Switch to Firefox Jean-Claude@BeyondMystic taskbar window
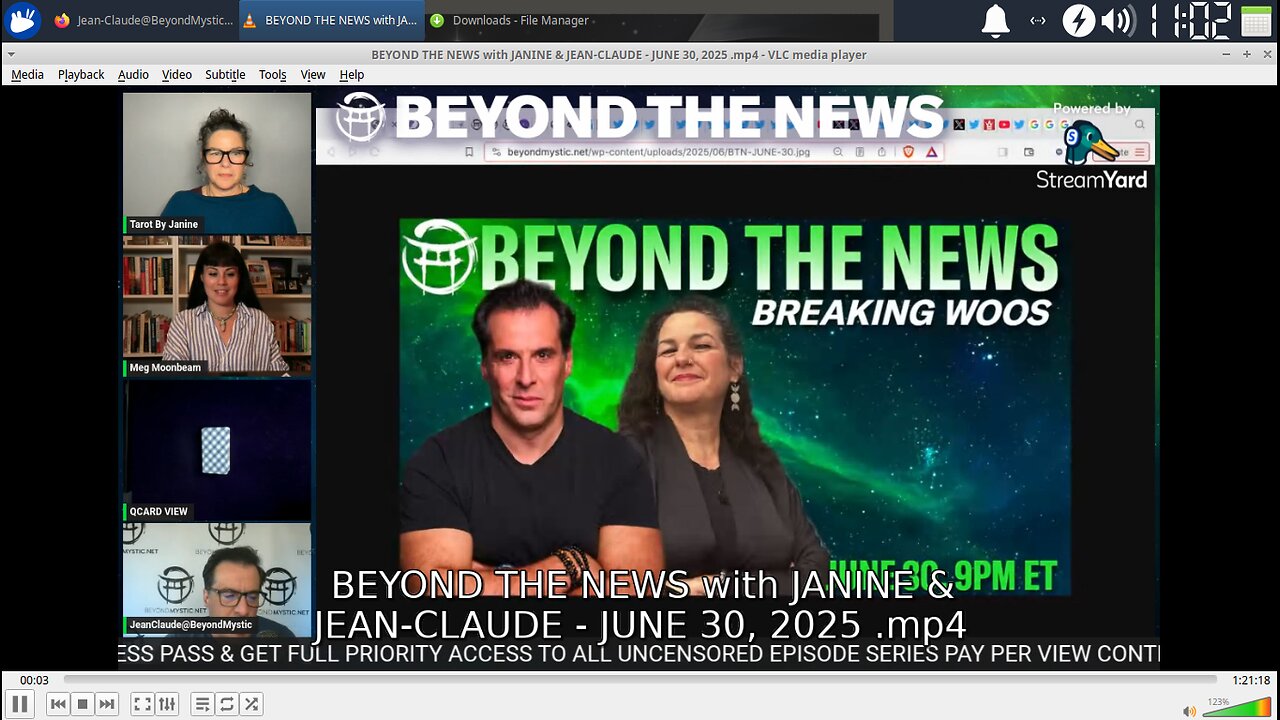 coord(144,20)
